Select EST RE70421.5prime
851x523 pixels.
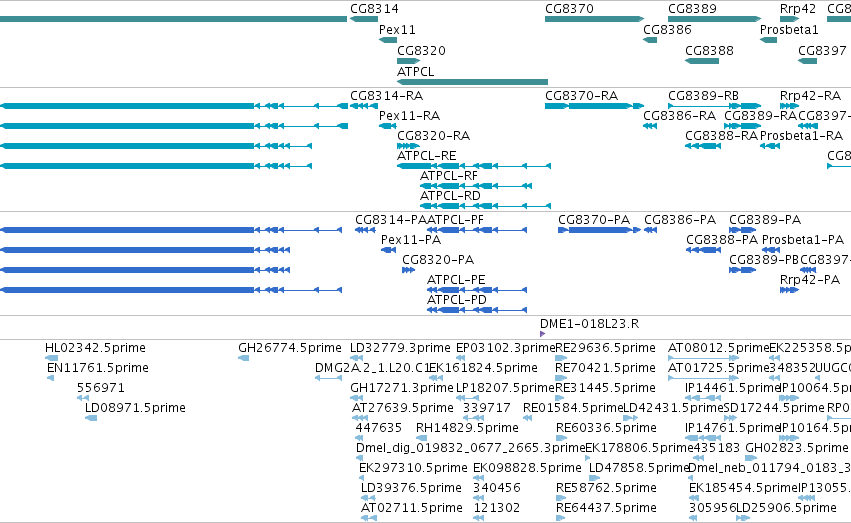click(x=605, y=368)
